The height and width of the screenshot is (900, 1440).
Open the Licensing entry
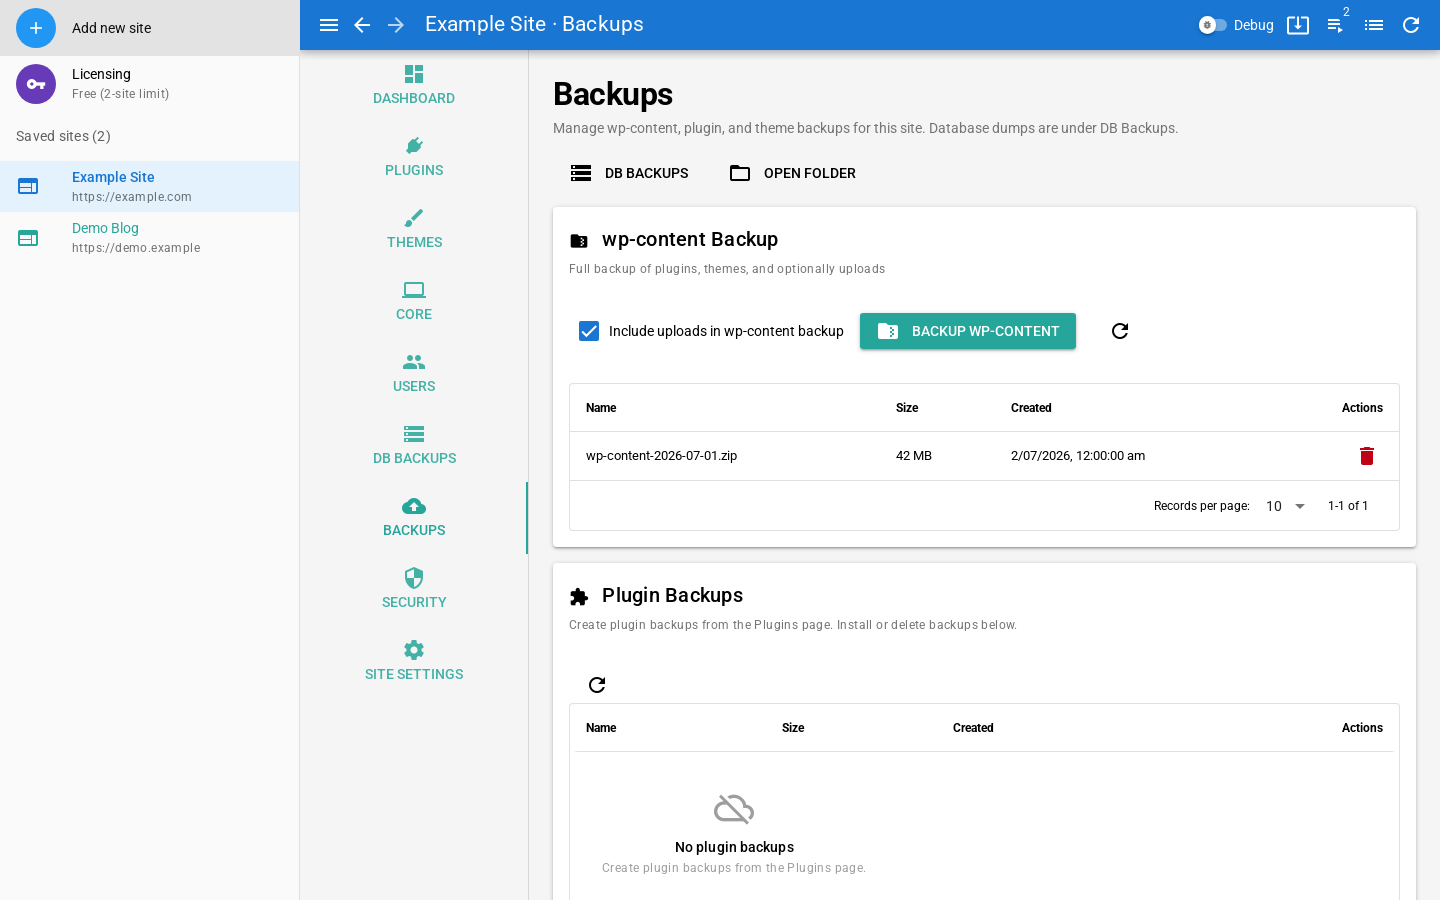pyautogui.click(x=150, y=84)
